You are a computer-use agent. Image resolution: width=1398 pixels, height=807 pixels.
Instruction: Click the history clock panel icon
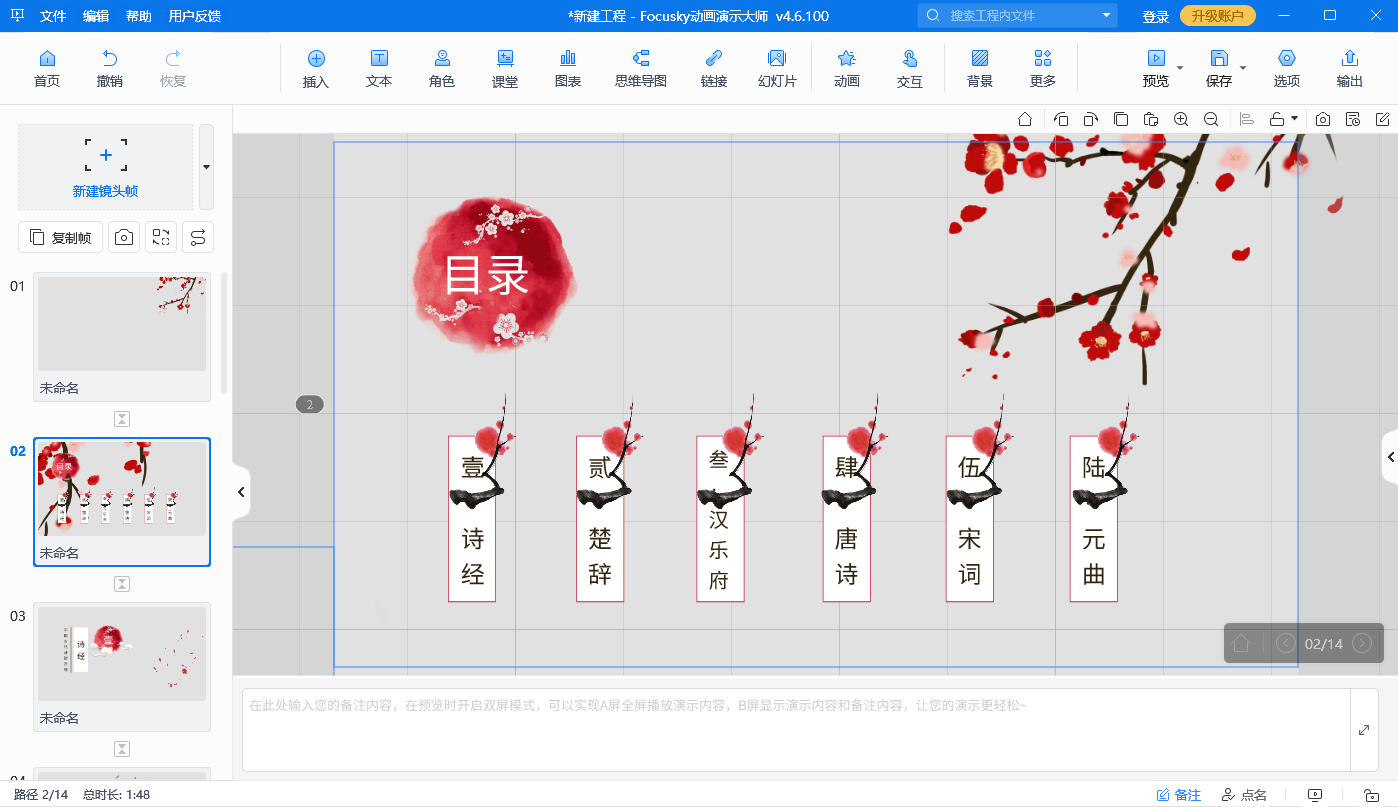[x=1353, y=119]
